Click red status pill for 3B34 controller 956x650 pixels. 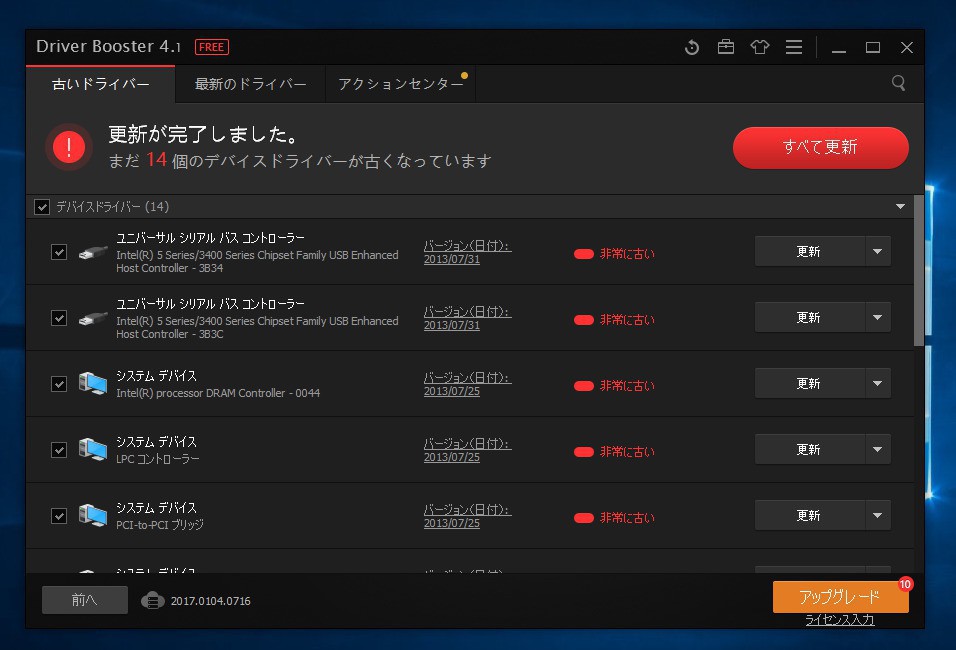[583, 254]
